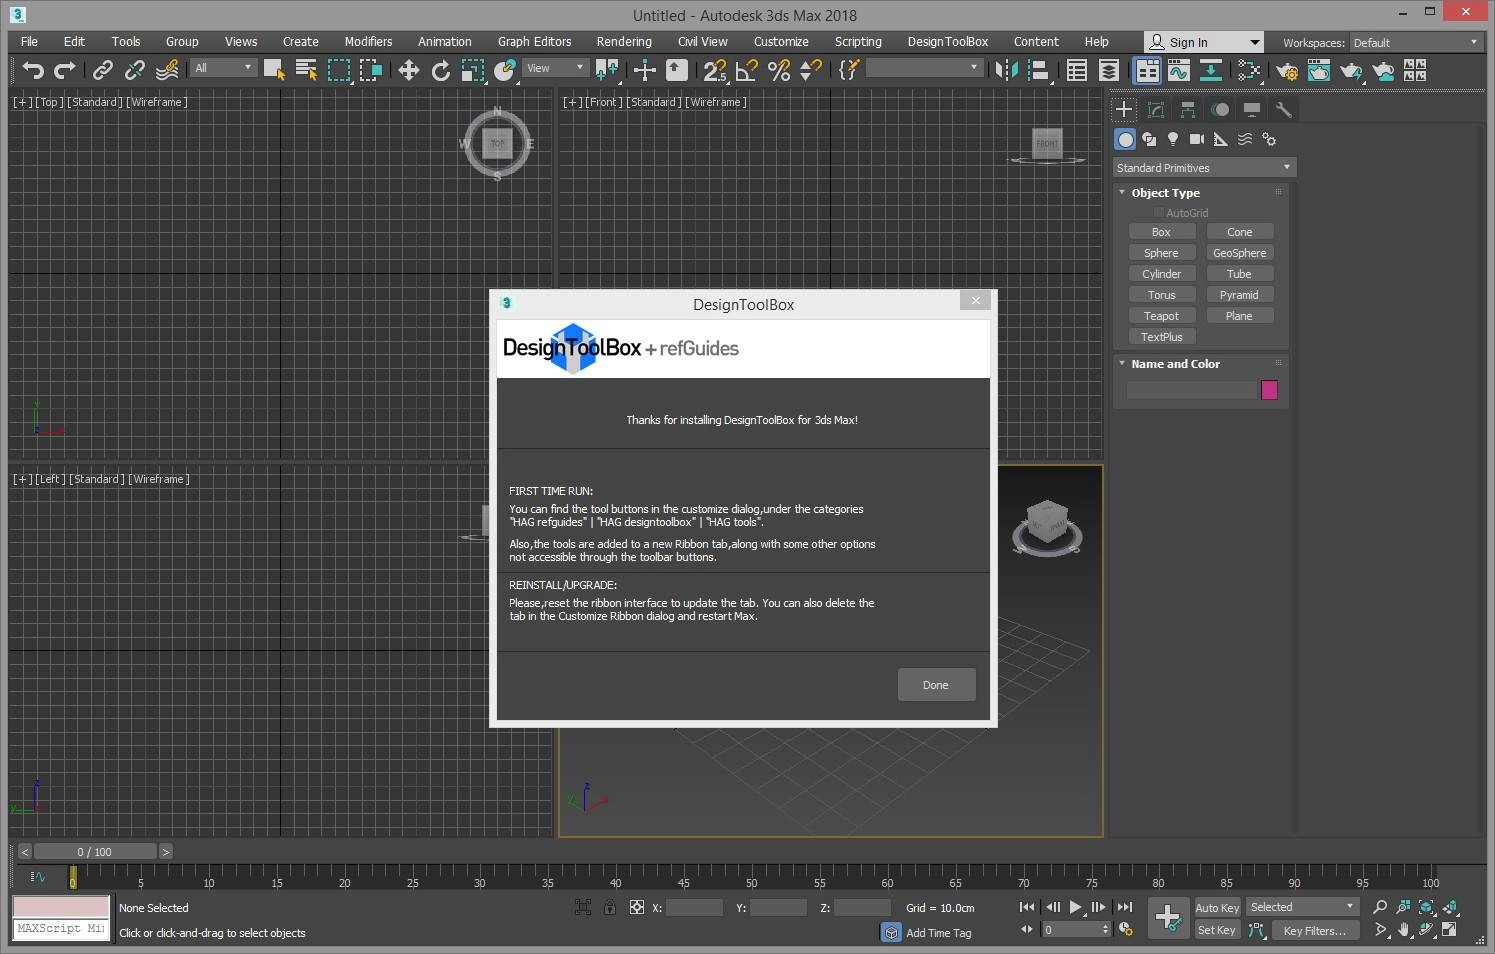The height and width of the screenshot is (954, 1495).
Task: Toggle the 2.5D Snaps button
Action: tap(714, 70)
